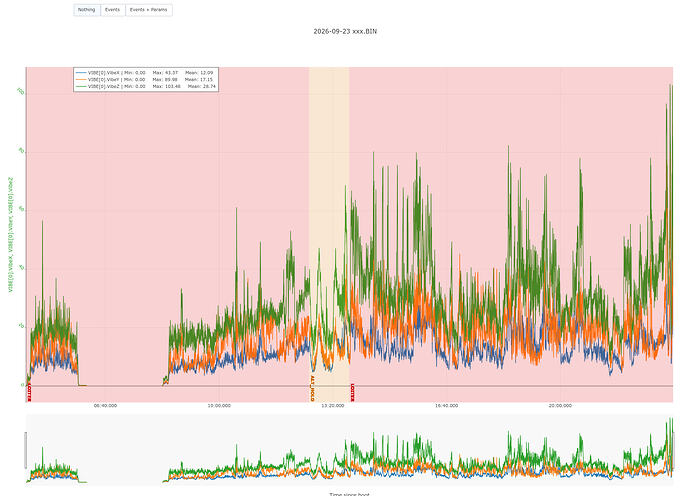Image resolution: width=690 pixels, height=496 pixels.
Task: Click the LOITER marker after ALT_HOLD
Action: pos(352,393)
